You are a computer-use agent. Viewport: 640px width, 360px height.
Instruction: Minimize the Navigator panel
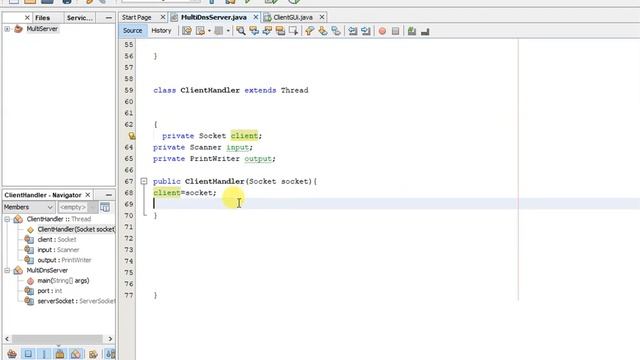[109, 195]
